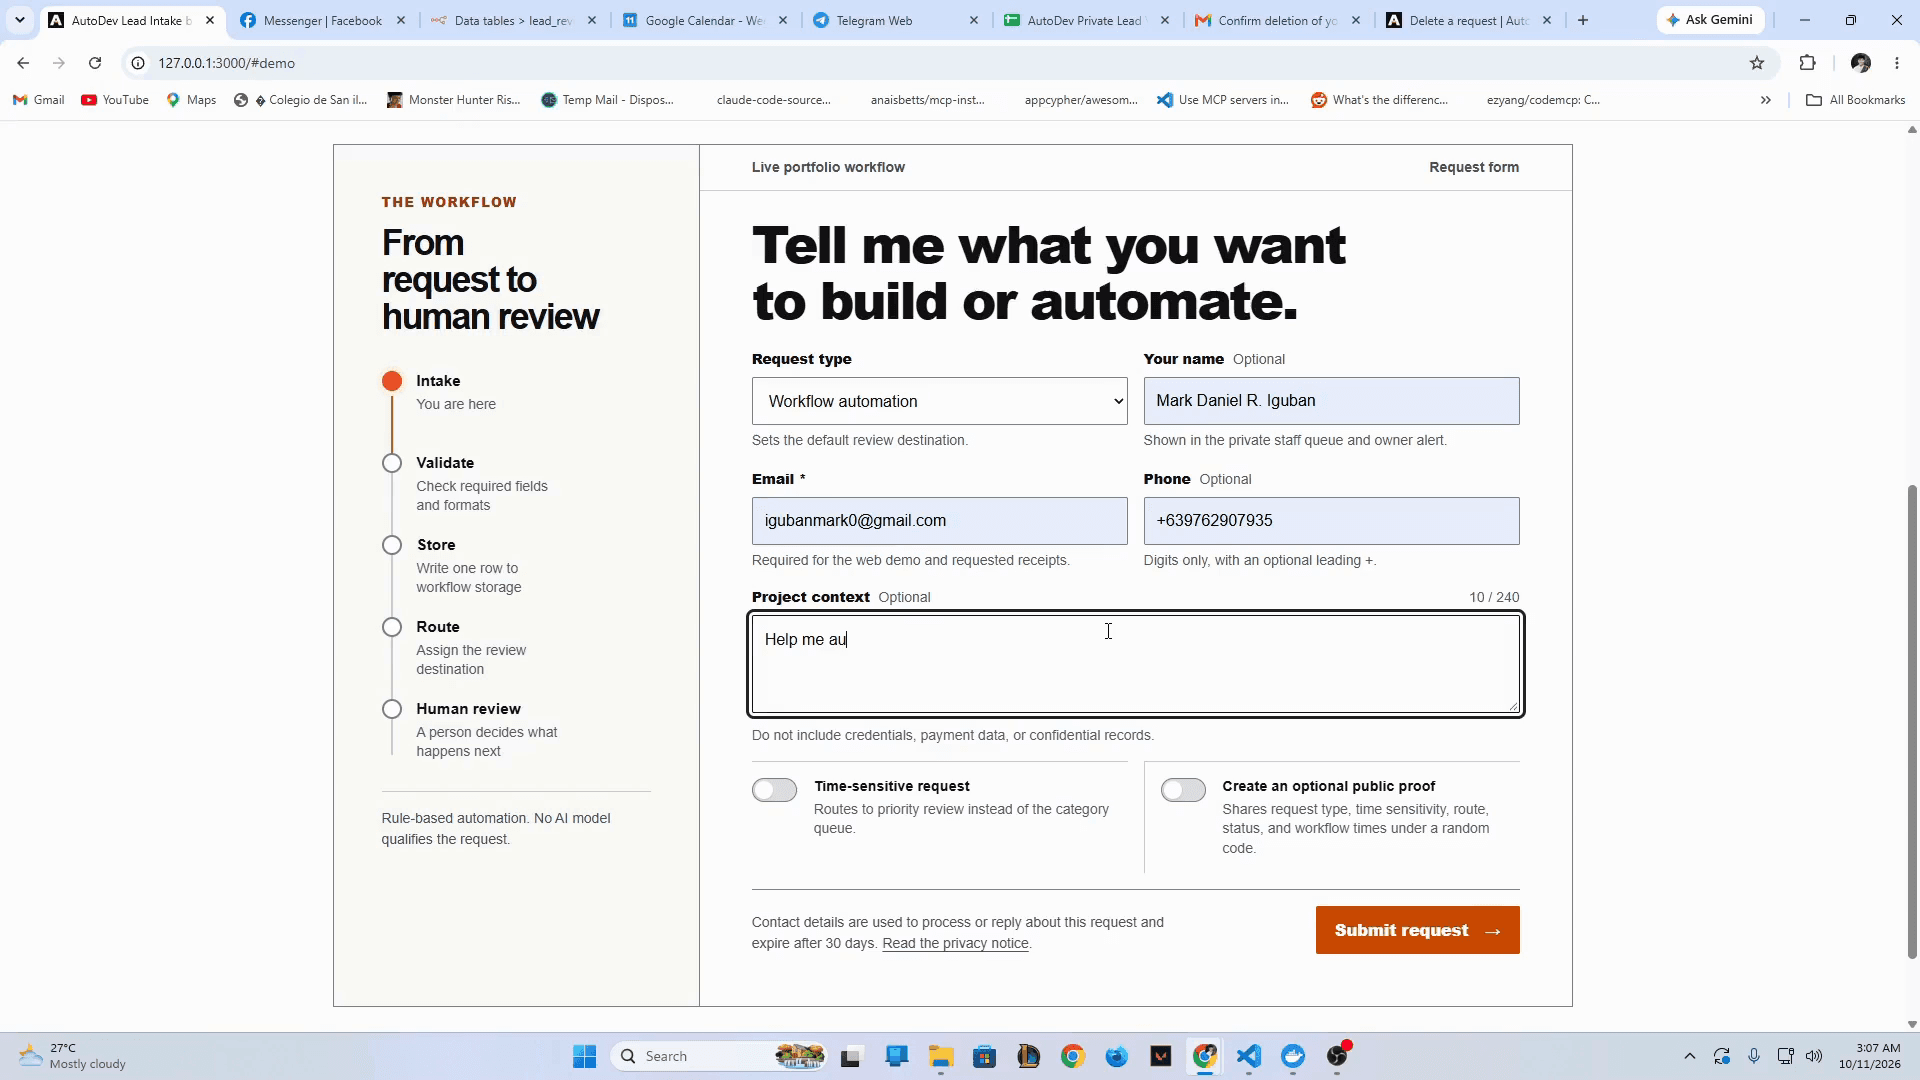1920x1080 pixels.
Task: Focus the Phone number field
Action: (x=1331, y=521)
